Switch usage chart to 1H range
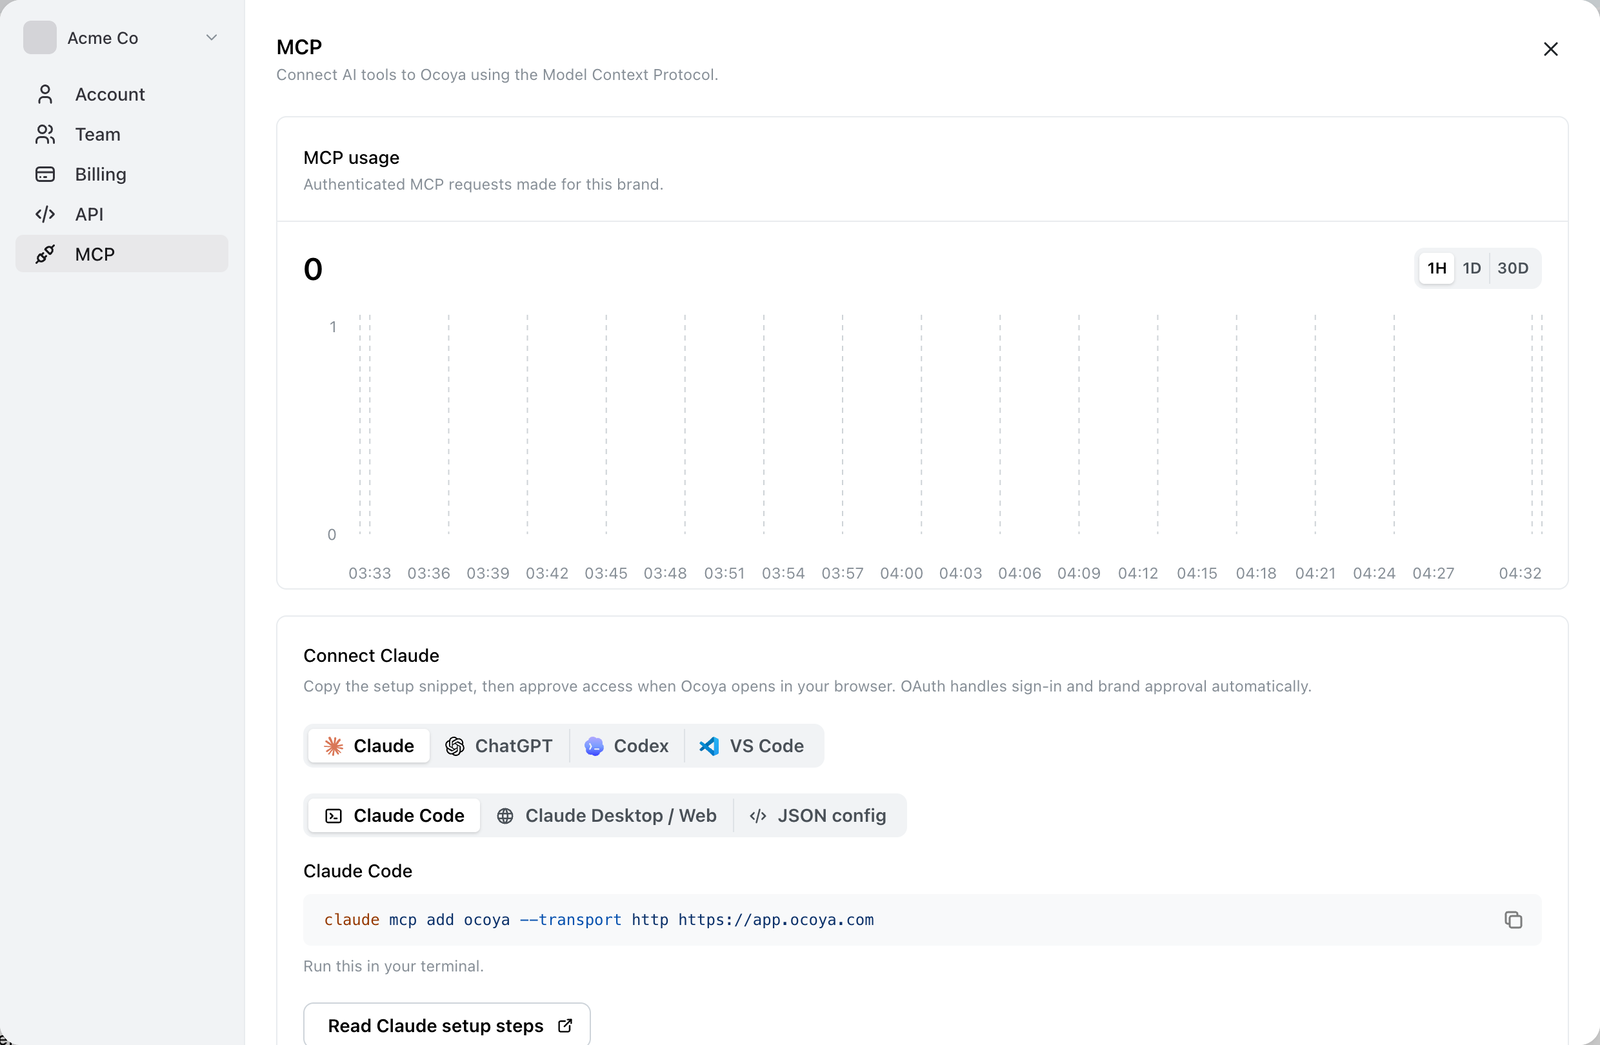The height and width of the screenshot is (1045, 1600). coord(1437,268)
